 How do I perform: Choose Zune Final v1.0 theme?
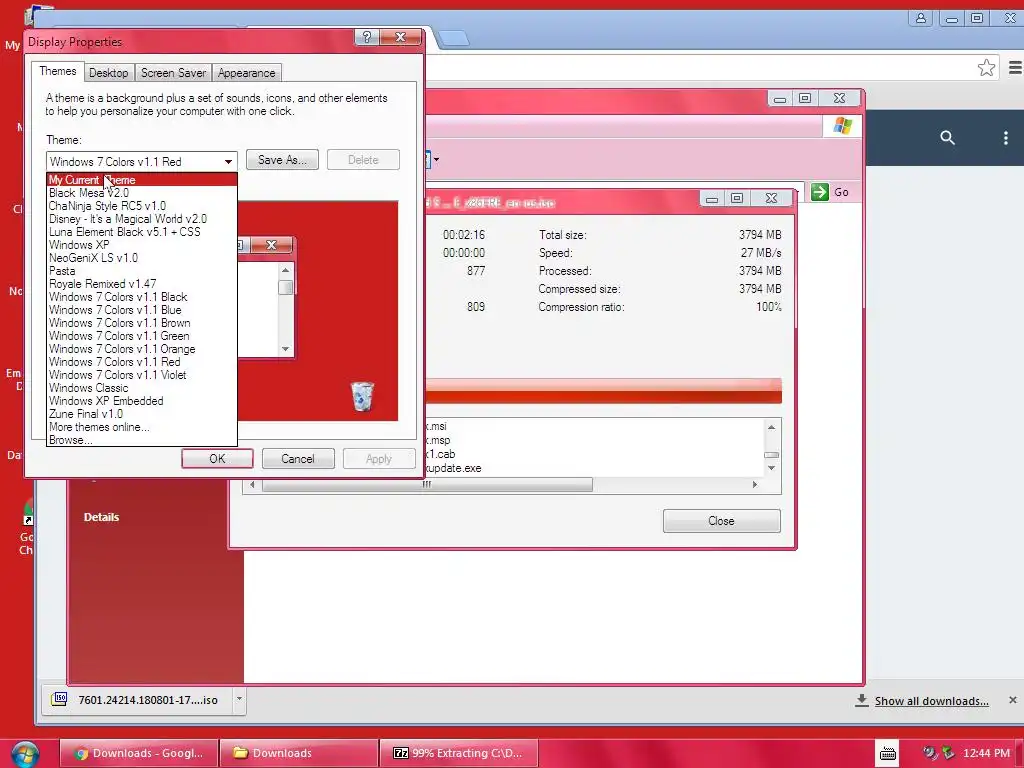(142, 414)
